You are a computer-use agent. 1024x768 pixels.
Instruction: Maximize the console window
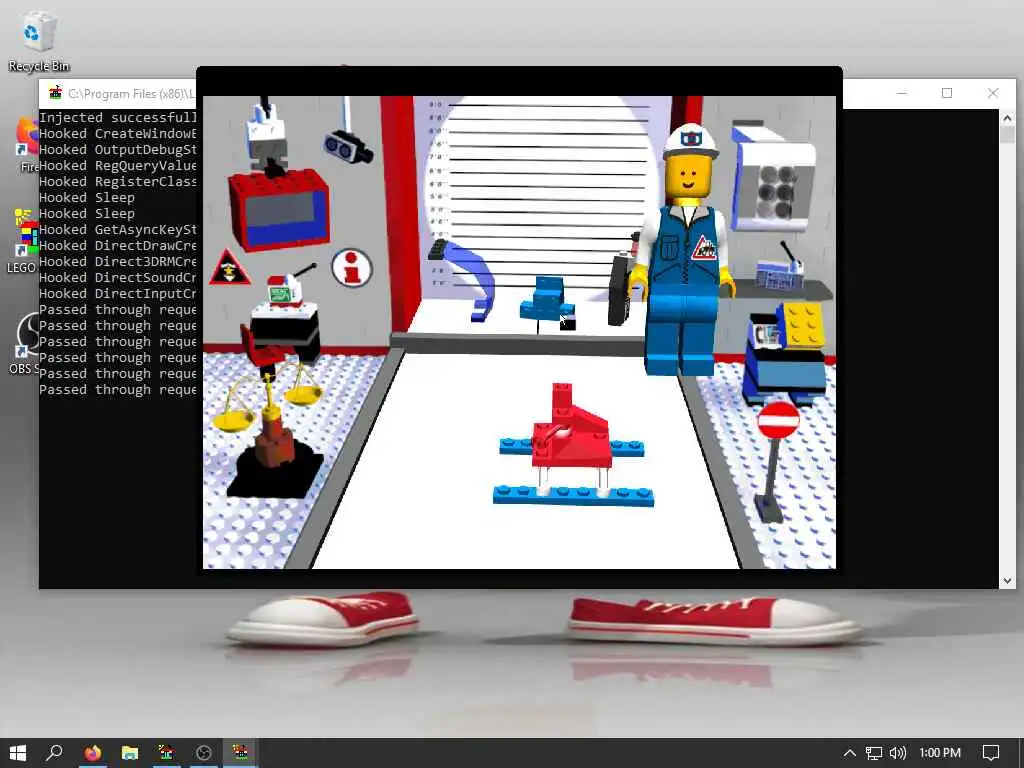[947, 93]
